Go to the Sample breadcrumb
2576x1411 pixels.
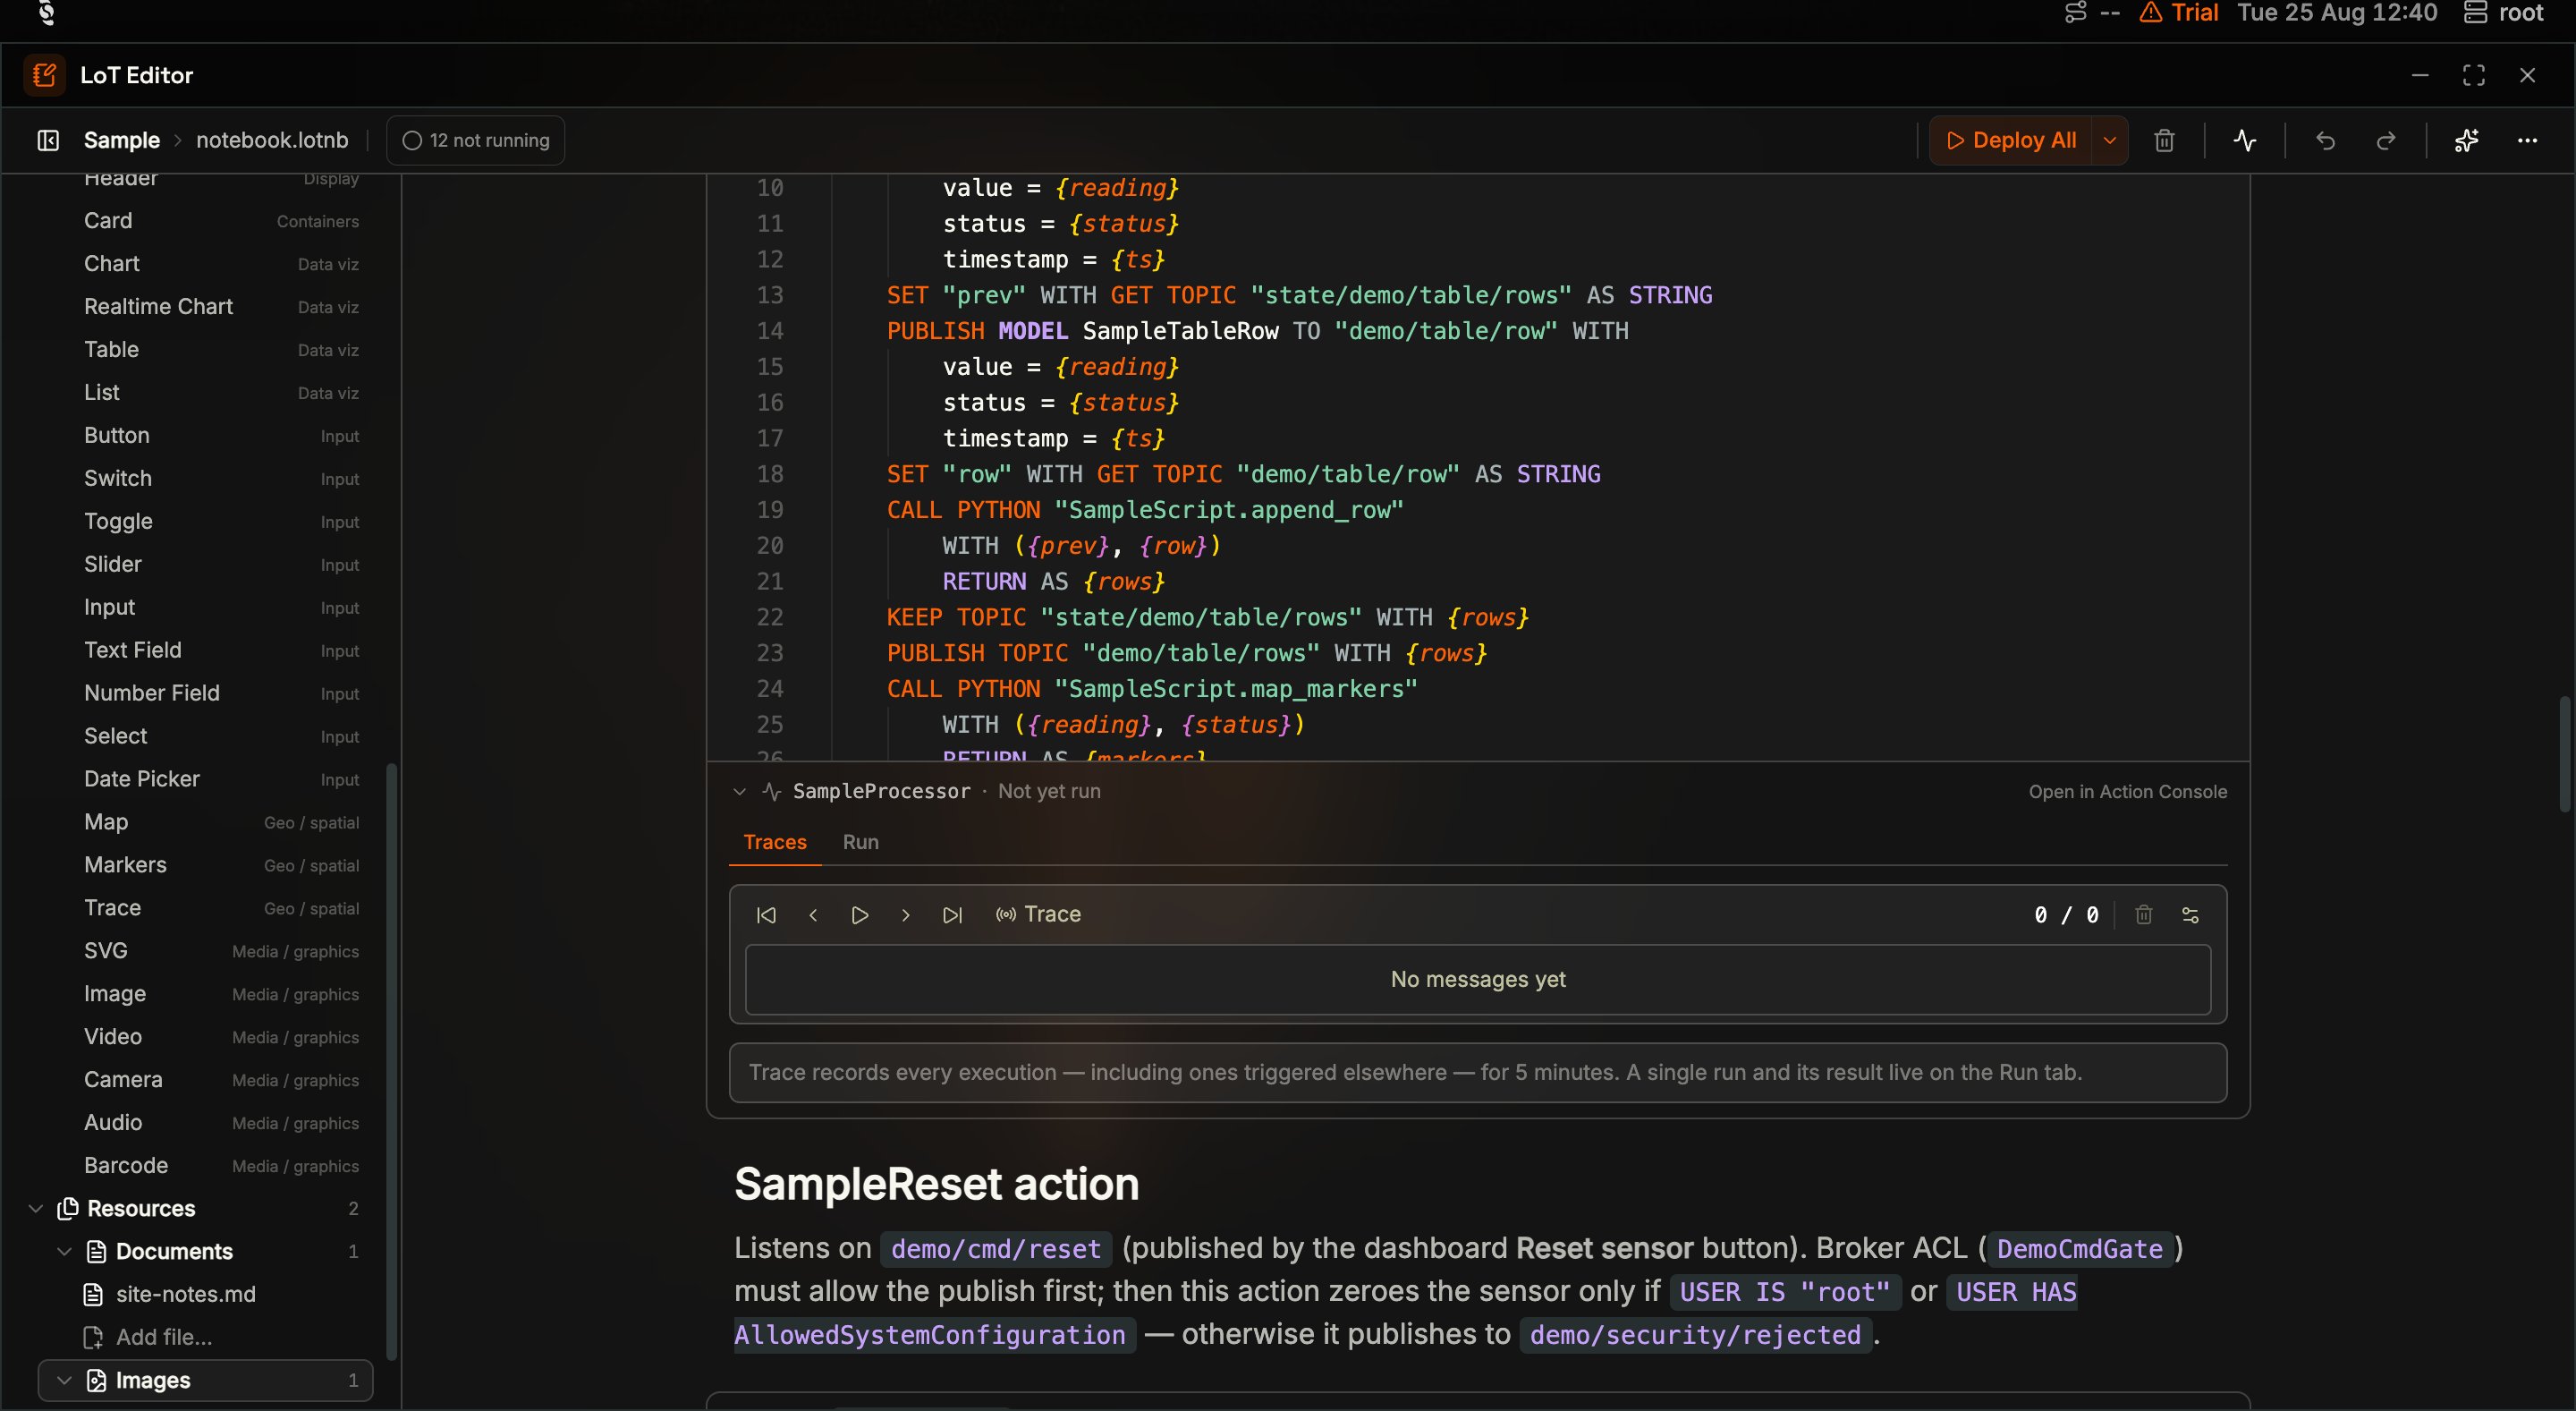[x=122, y=140]
